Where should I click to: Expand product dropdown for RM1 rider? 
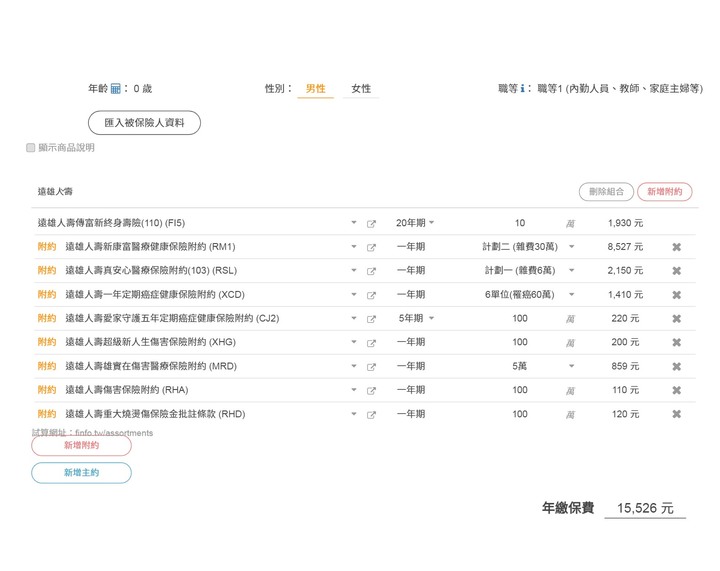(x=354, y=246)
